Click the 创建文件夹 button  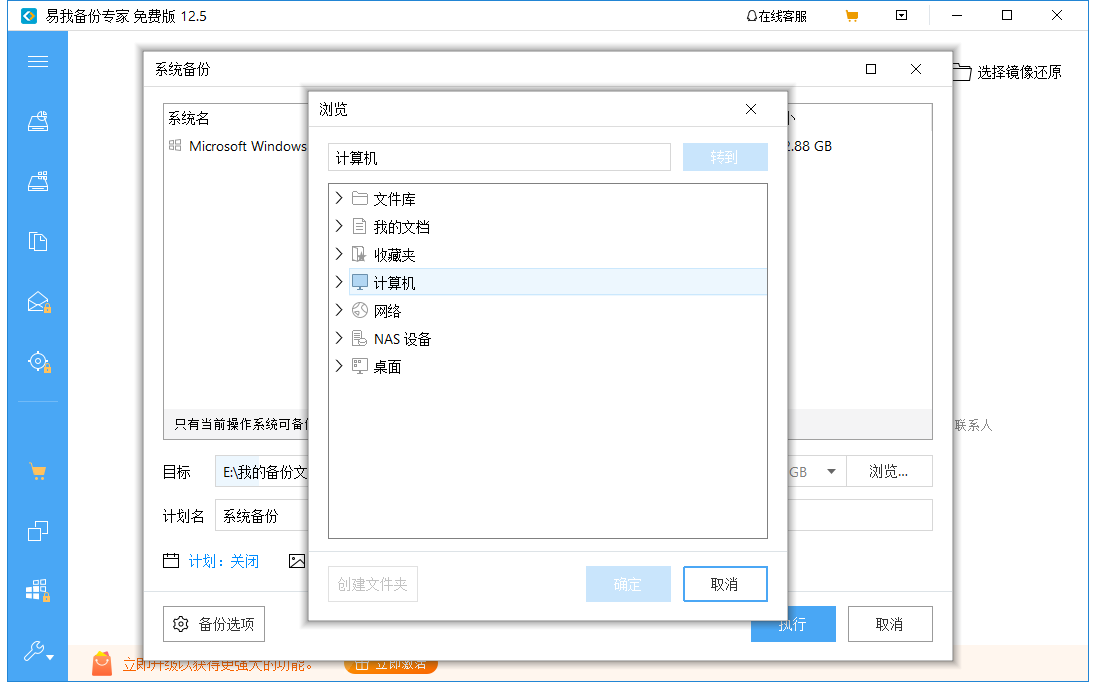[x=372, y=583]
